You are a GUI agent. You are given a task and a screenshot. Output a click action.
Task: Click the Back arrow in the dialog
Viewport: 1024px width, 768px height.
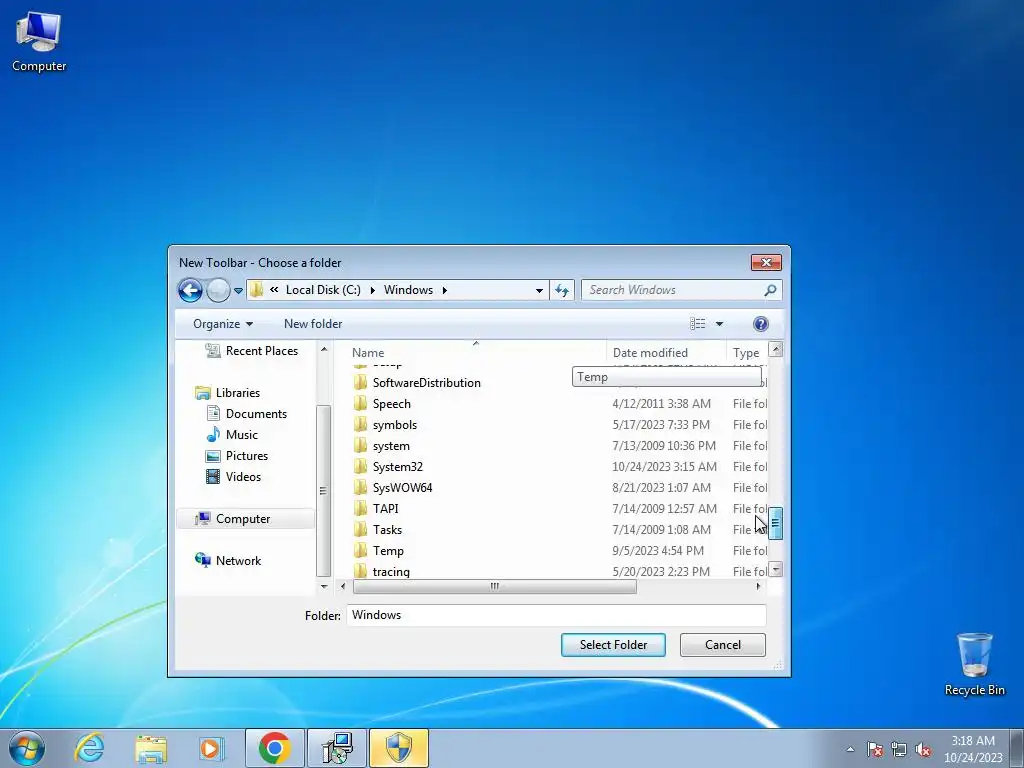pyautogui.click(x=190, y=290)
